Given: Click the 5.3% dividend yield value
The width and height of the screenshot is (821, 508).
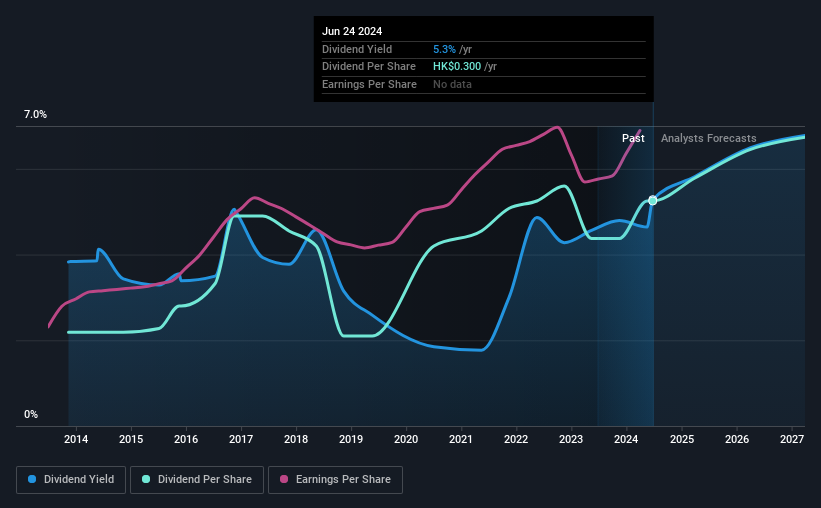Looking at the screenshot, I should [x=444, y=49].
